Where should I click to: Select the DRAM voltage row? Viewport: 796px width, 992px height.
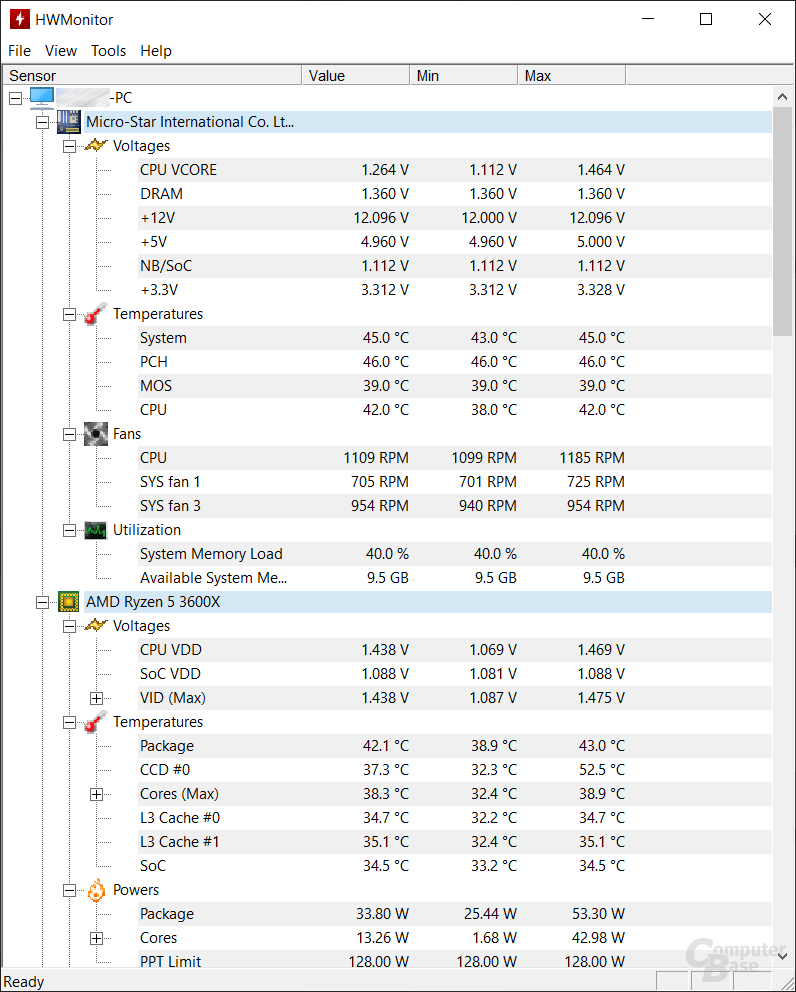(455, 194)
